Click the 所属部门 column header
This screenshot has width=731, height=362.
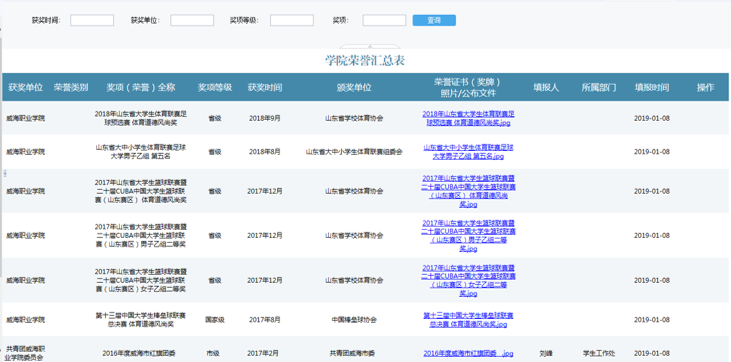(599, 87)
